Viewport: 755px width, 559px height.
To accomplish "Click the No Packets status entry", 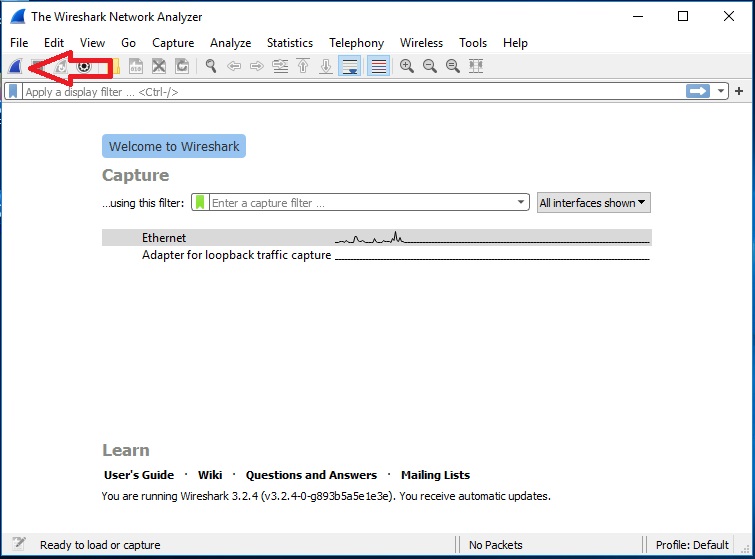I will pyautogui.click(x=495, y=545).
